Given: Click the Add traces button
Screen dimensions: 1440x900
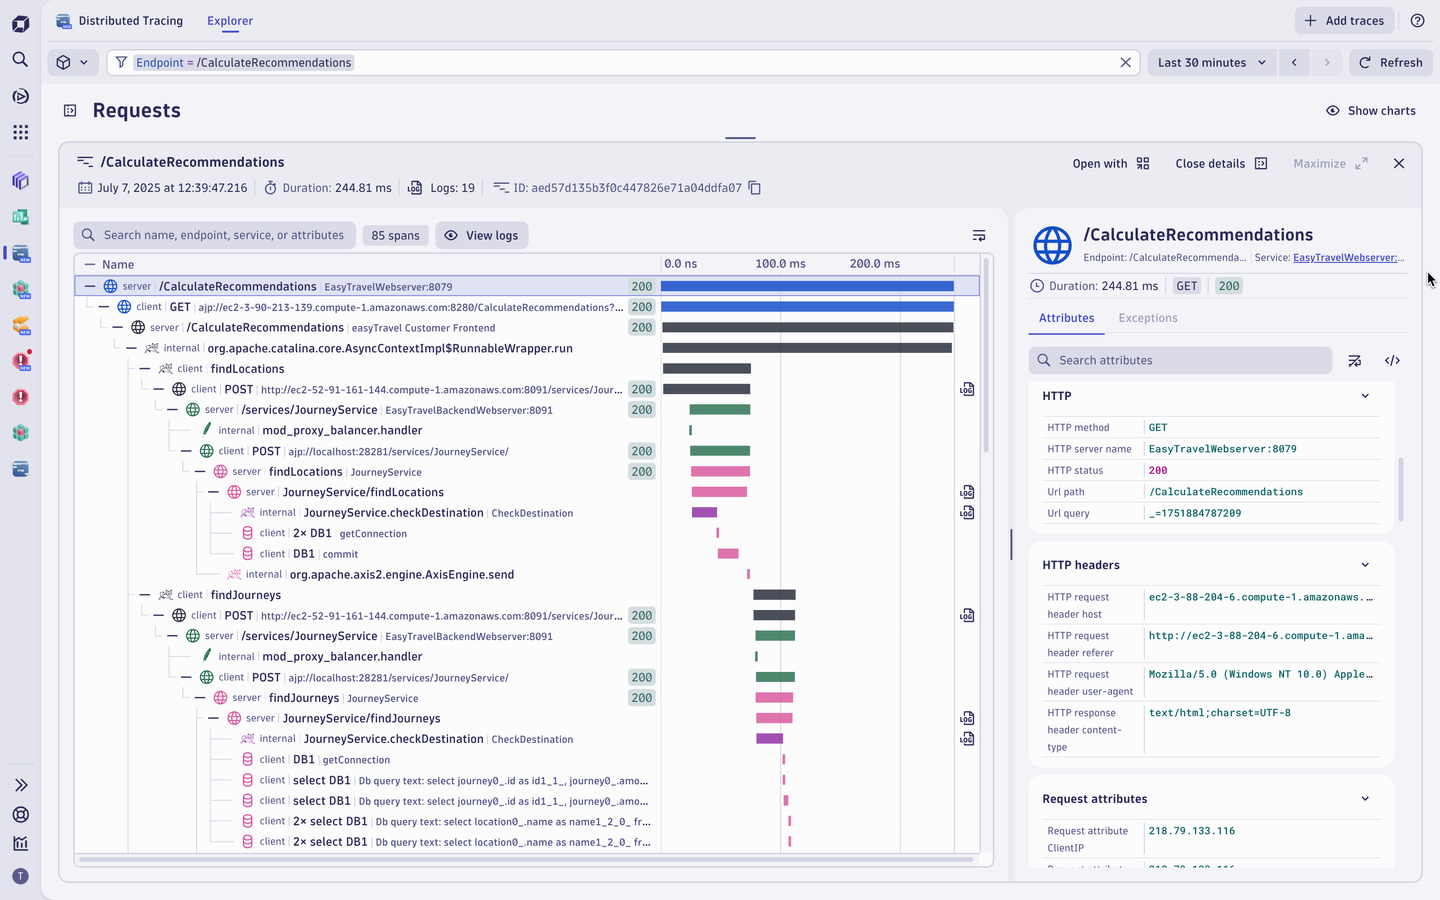Looking at the screenshot, I should (x=1344, y=21).
